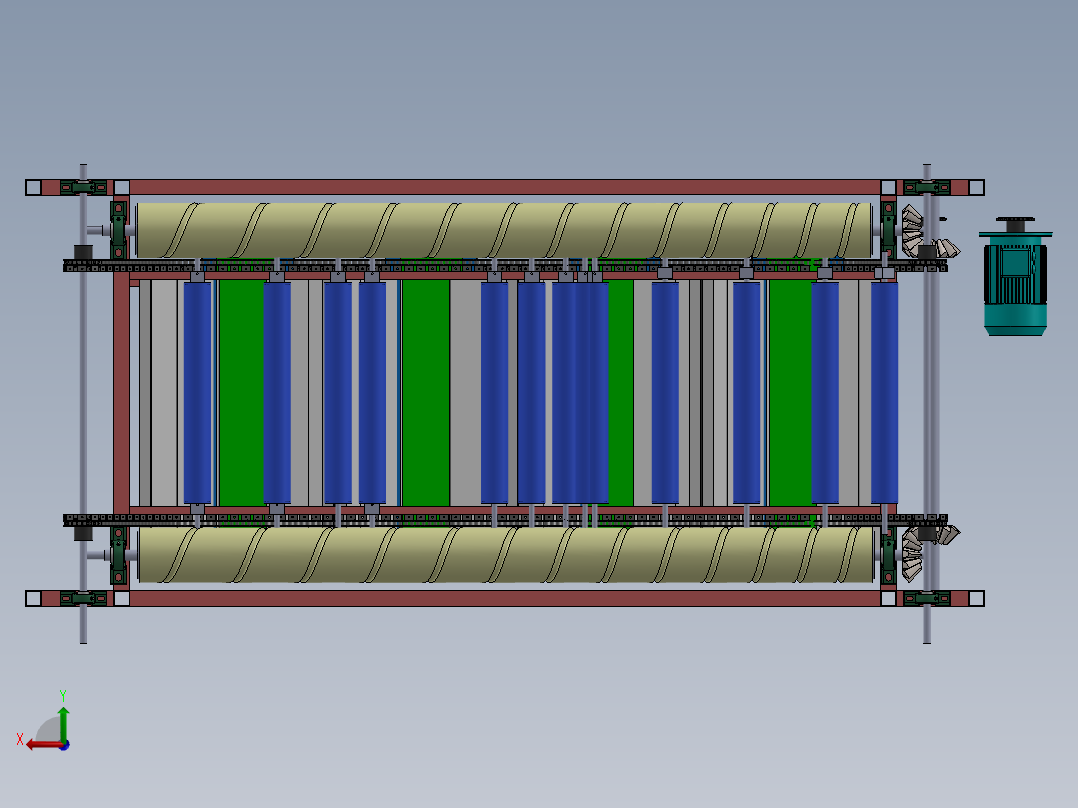The width and height of the screenshot is (1078, 808).
Task: Click the red X axis arrow of triad
Action: [x=43, y=745]
